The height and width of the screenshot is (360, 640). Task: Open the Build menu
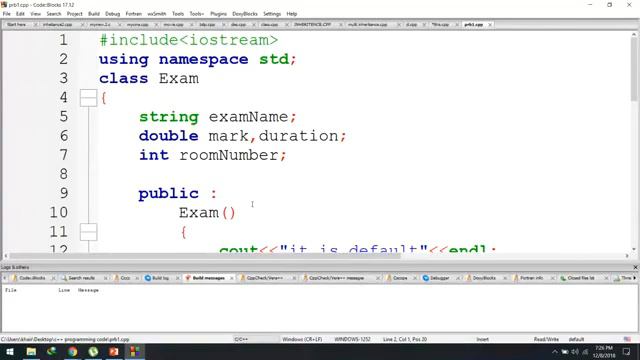[x=94, y=14]
